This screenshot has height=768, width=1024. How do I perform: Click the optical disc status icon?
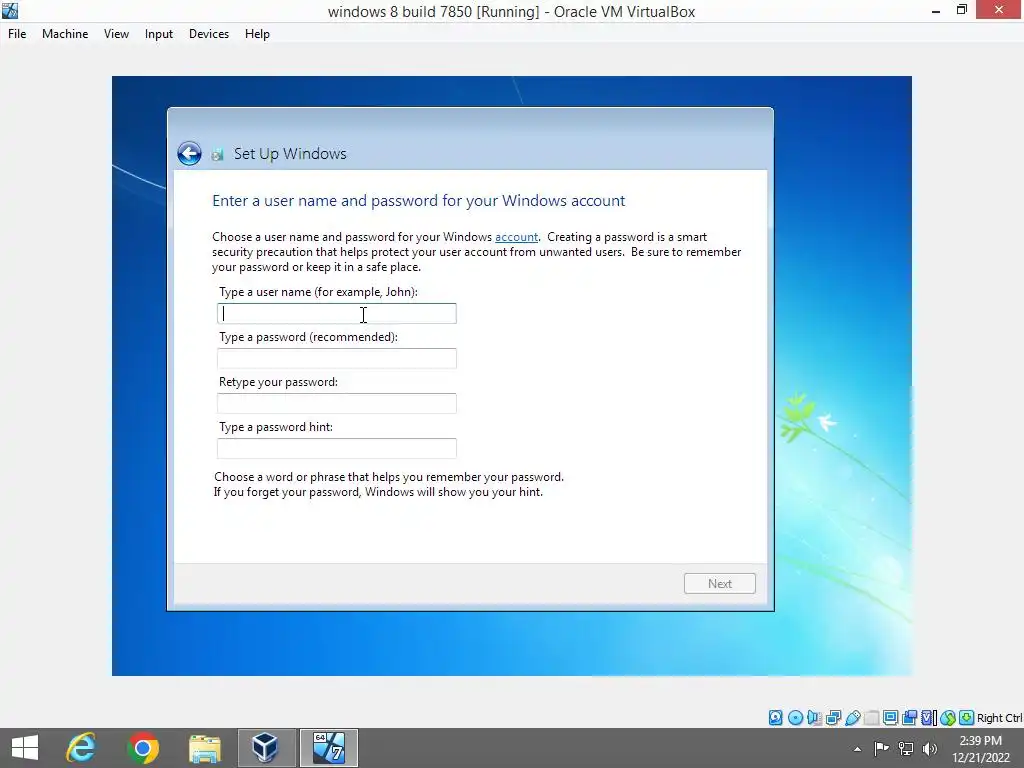[795, 718]
